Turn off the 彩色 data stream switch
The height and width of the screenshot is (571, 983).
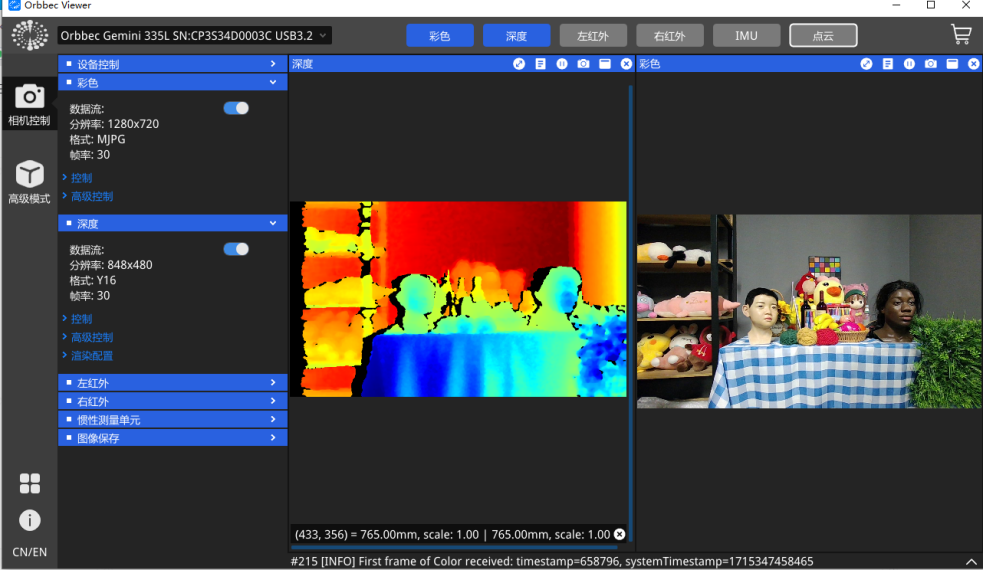point(236,108)
